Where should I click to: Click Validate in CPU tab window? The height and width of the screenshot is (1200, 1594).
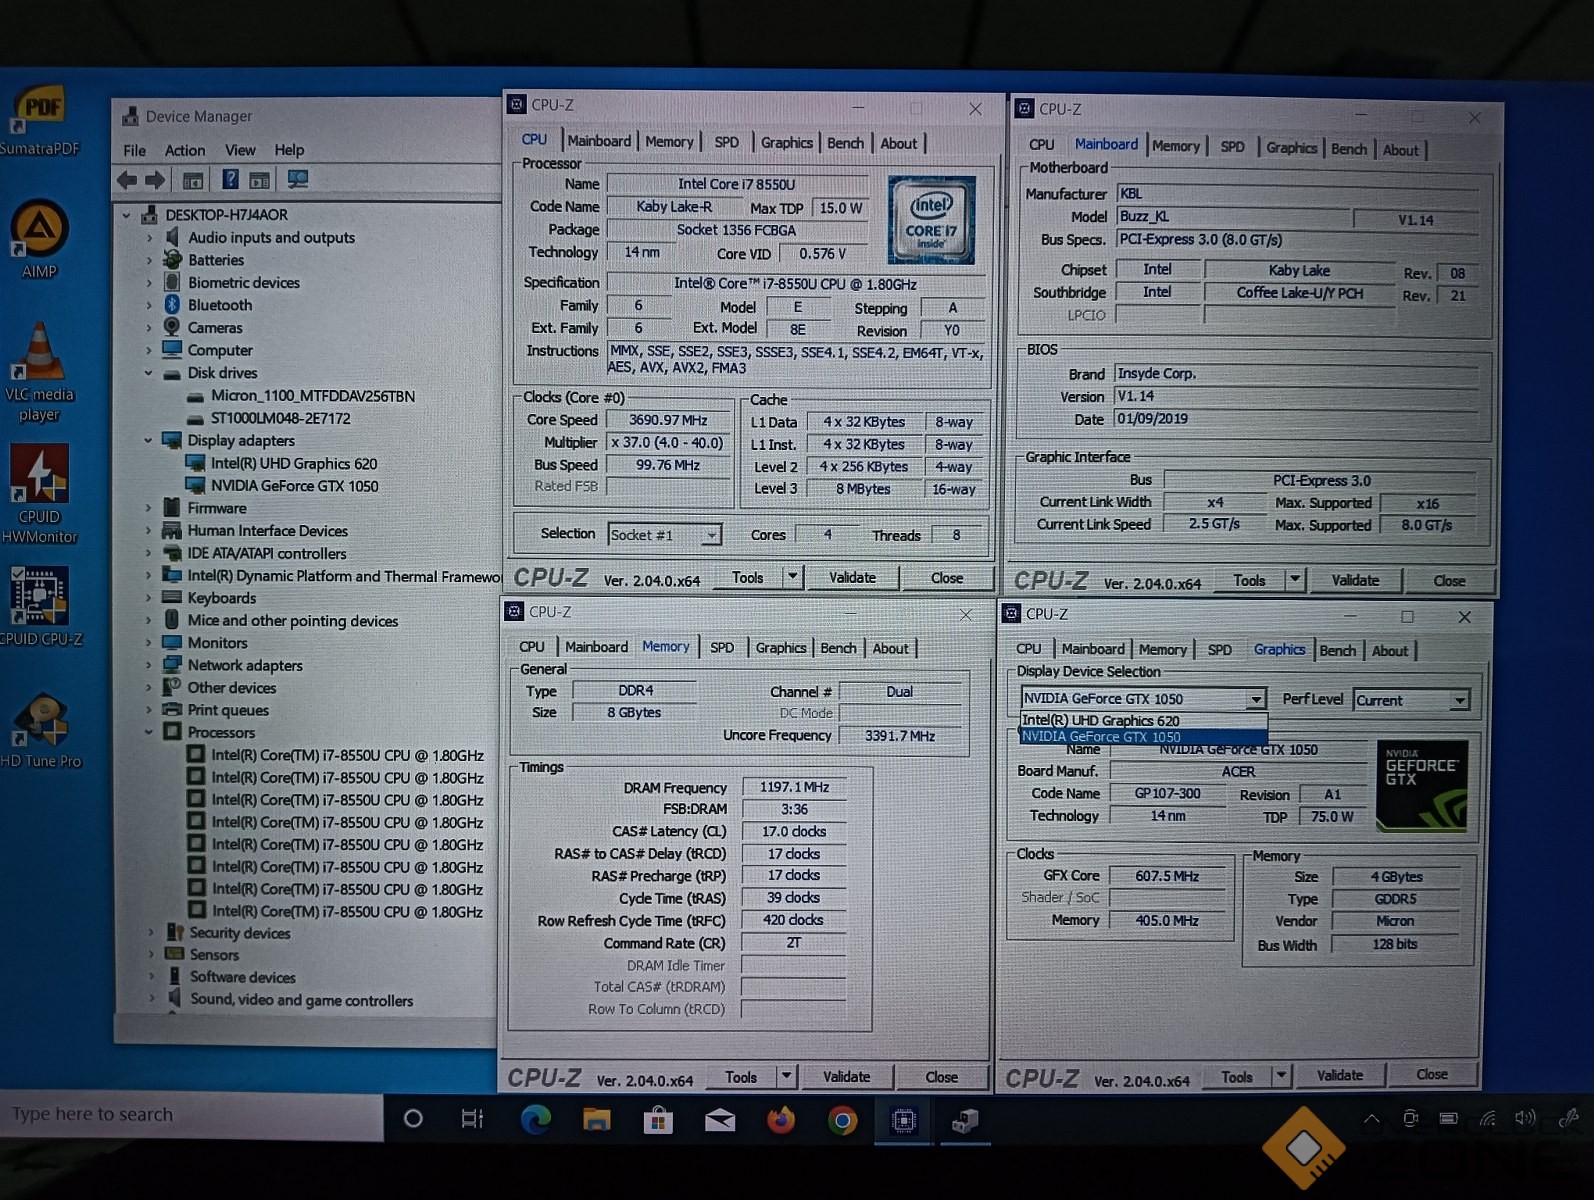(852, 578)
